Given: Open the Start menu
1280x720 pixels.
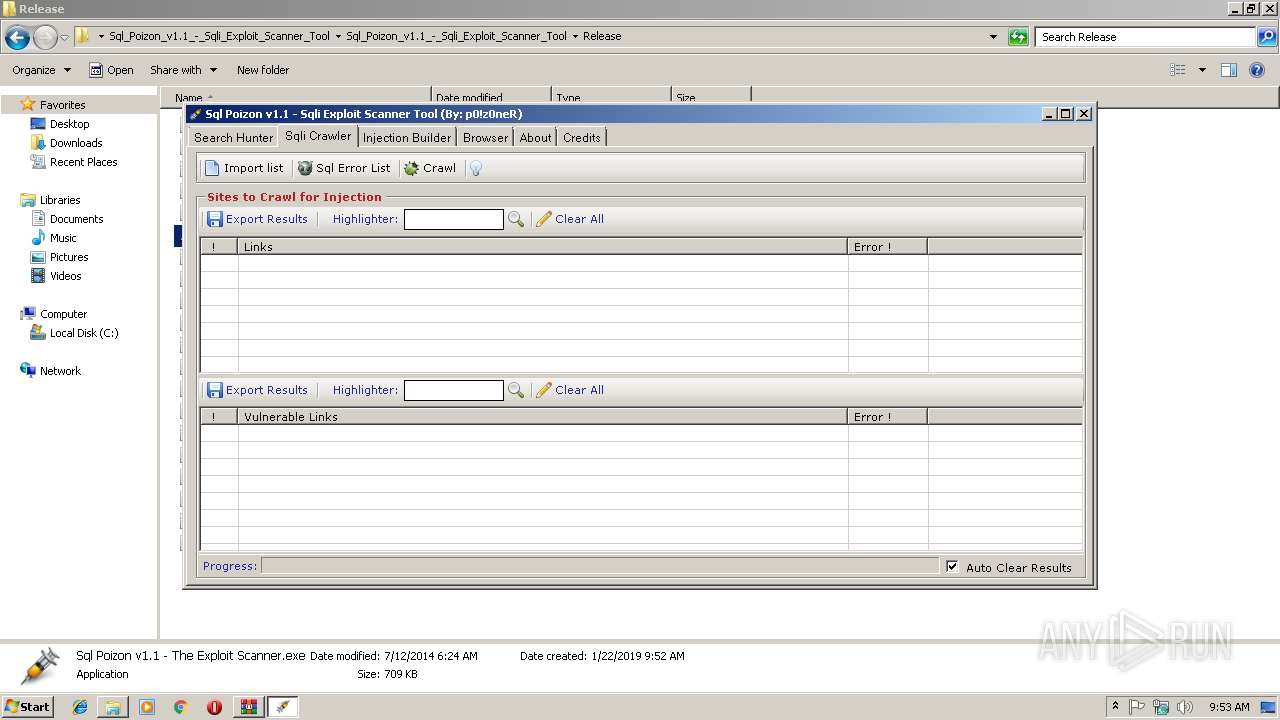Looking at the screenshot, I should (27, 706).
